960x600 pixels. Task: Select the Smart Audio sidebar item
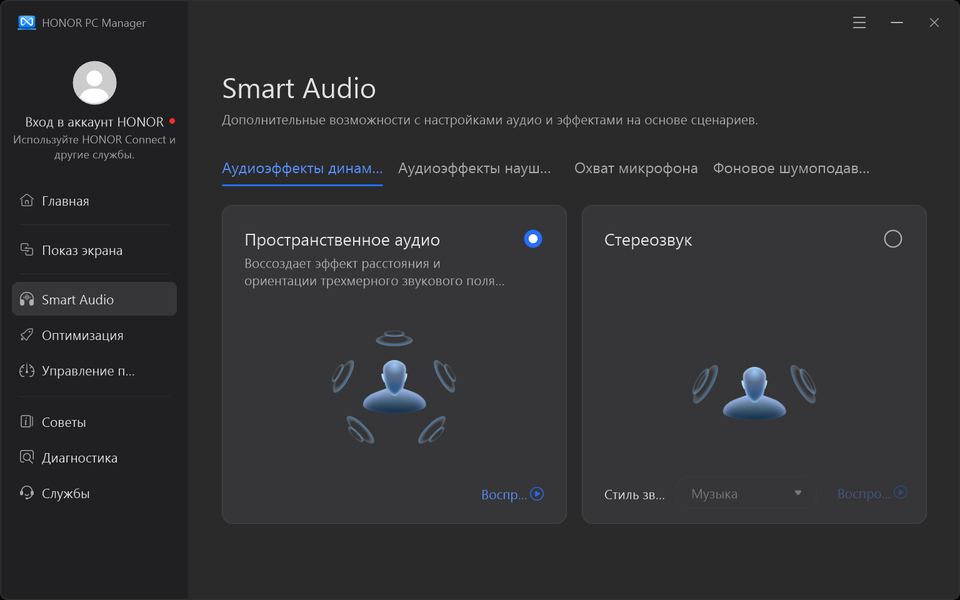(94, 299)
